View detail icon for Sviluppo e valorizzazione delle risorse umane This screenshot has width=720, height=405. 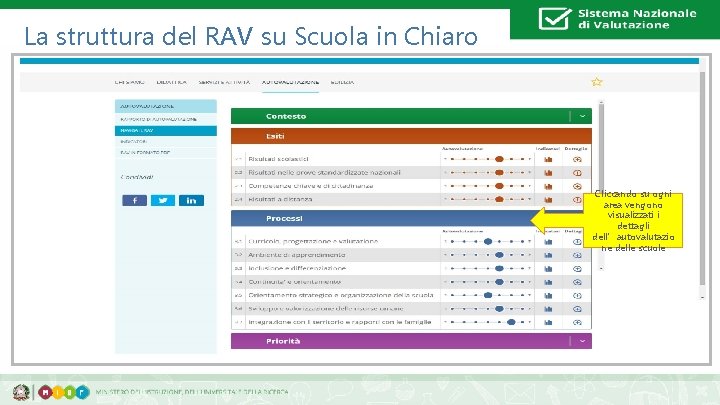point(577,309)
